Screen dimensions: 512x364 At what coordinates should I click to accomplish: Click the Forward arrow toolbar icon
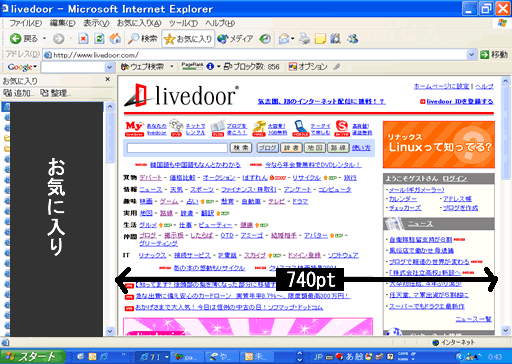click(59, 39)
